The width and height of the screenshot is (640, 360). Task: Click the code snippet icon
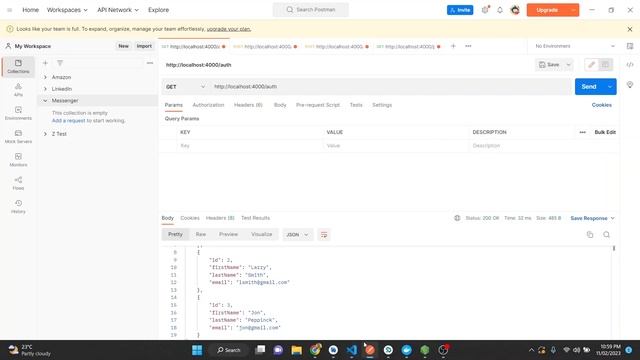pos(630,64)
